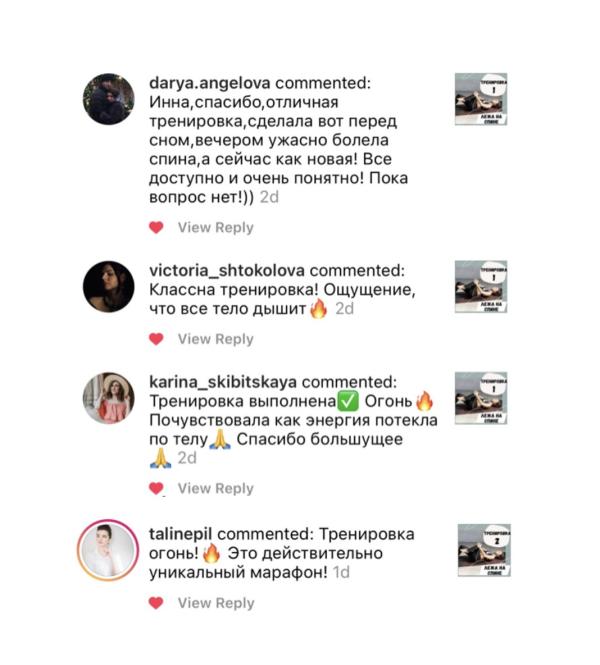The width and height of the screenshot is (600, 665).
Task: Click the talinepil username link
Action: click(x=181, y=534)
